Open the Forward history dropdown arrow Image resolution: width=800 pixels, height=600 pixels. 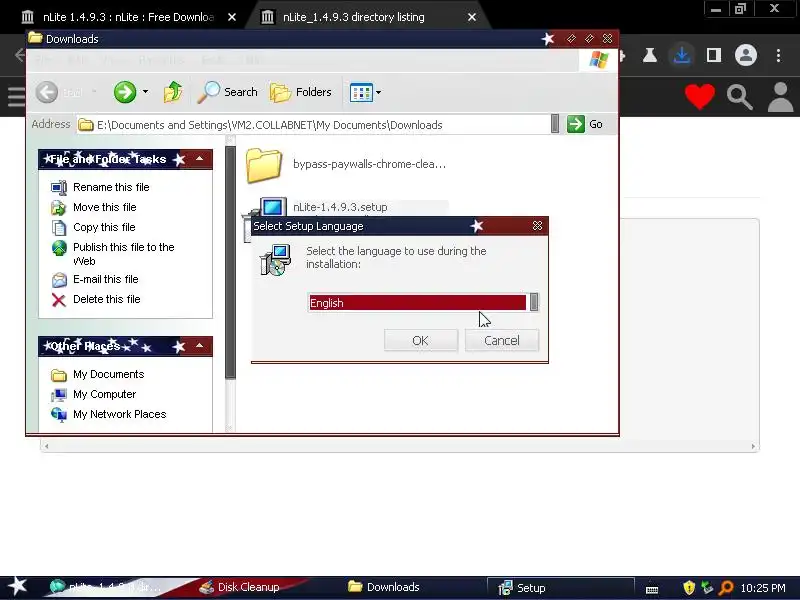(x=145, y=92)
